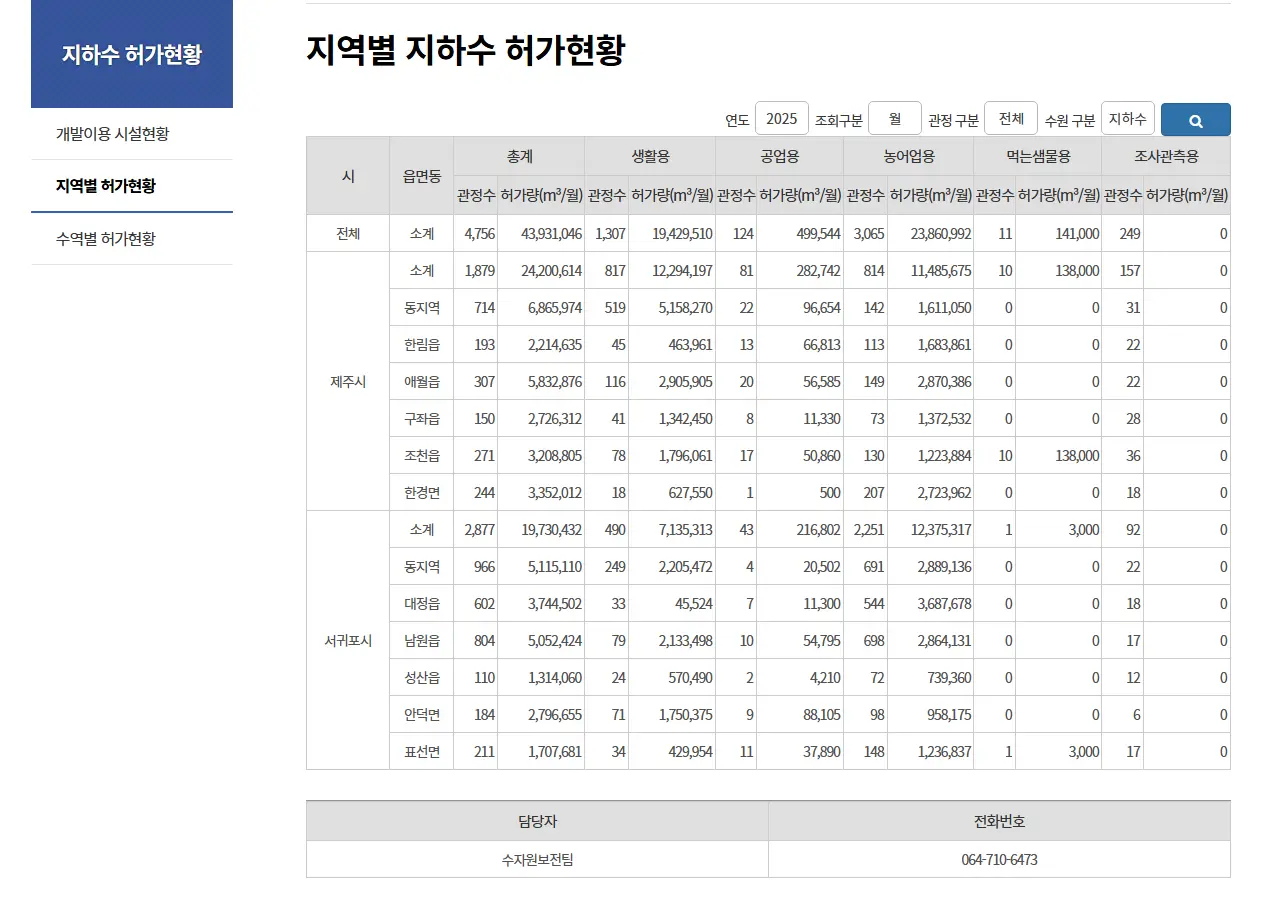The height and width of the screenshot is (897, 1262).
Task: Click the 전화번호 header cell
Action: click(1000, 822)
